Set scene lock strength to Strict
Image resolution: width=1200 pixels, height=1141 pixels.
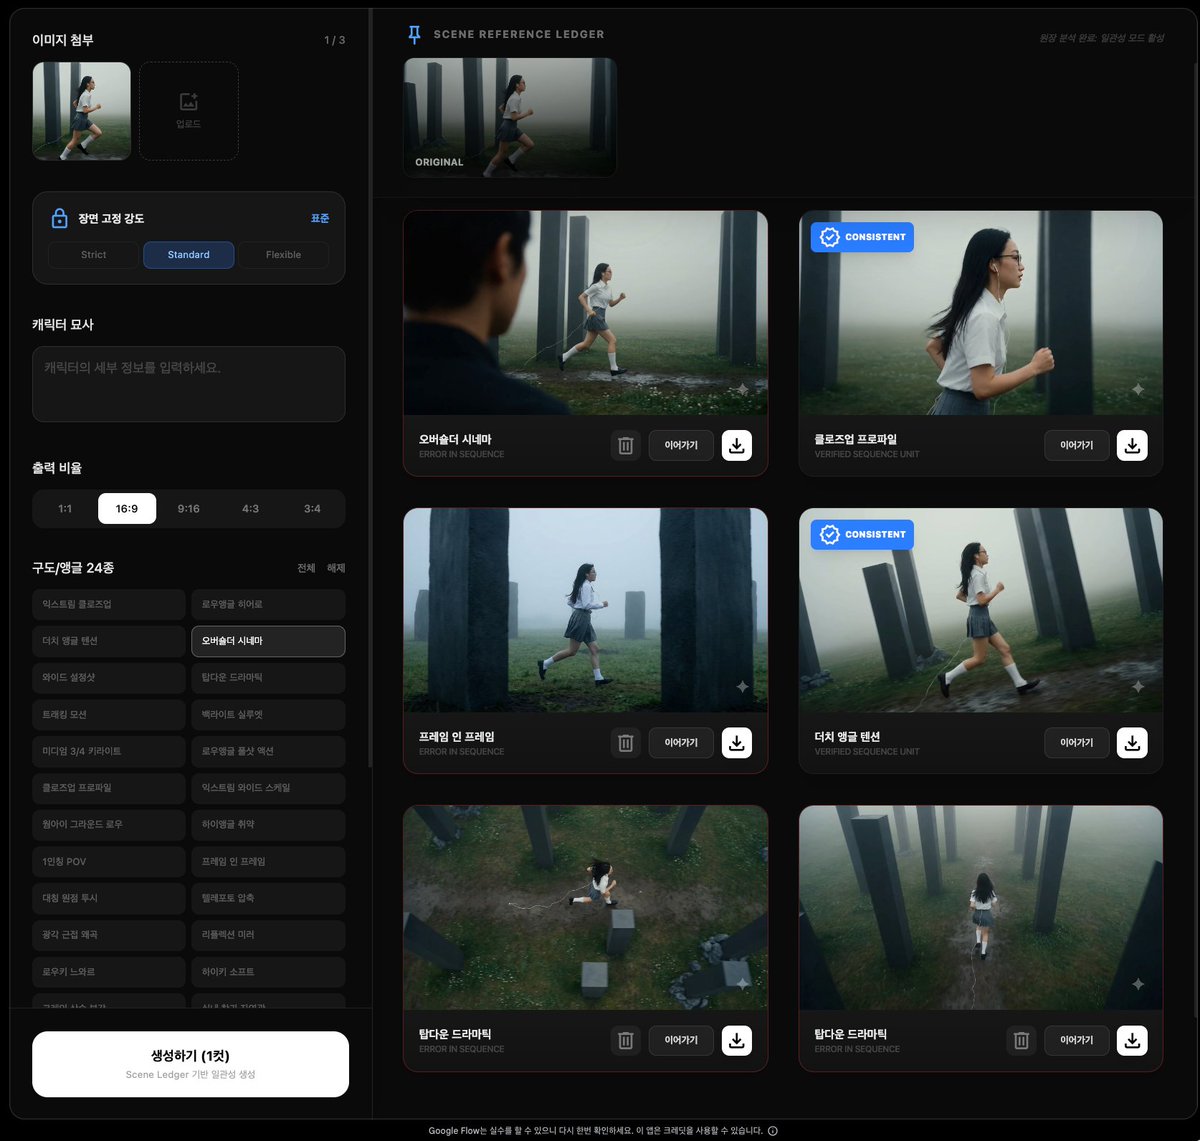tap(94, 255)
